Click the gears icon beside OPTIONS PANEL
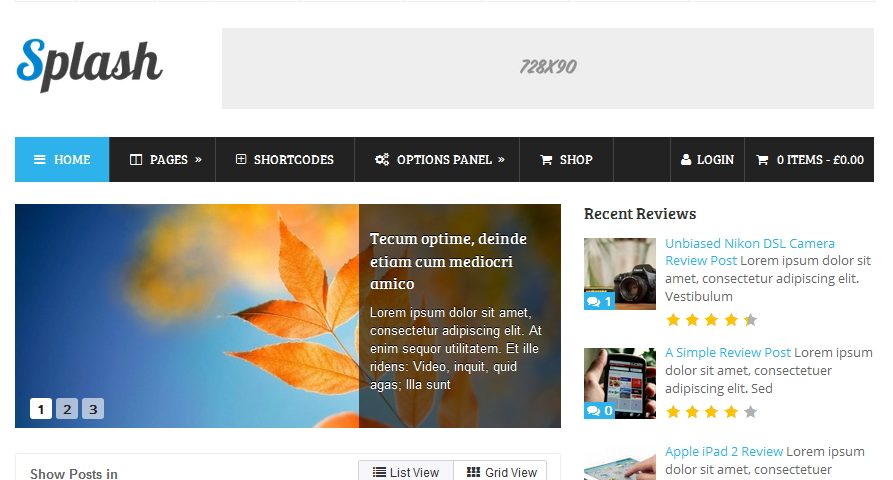 382,159
